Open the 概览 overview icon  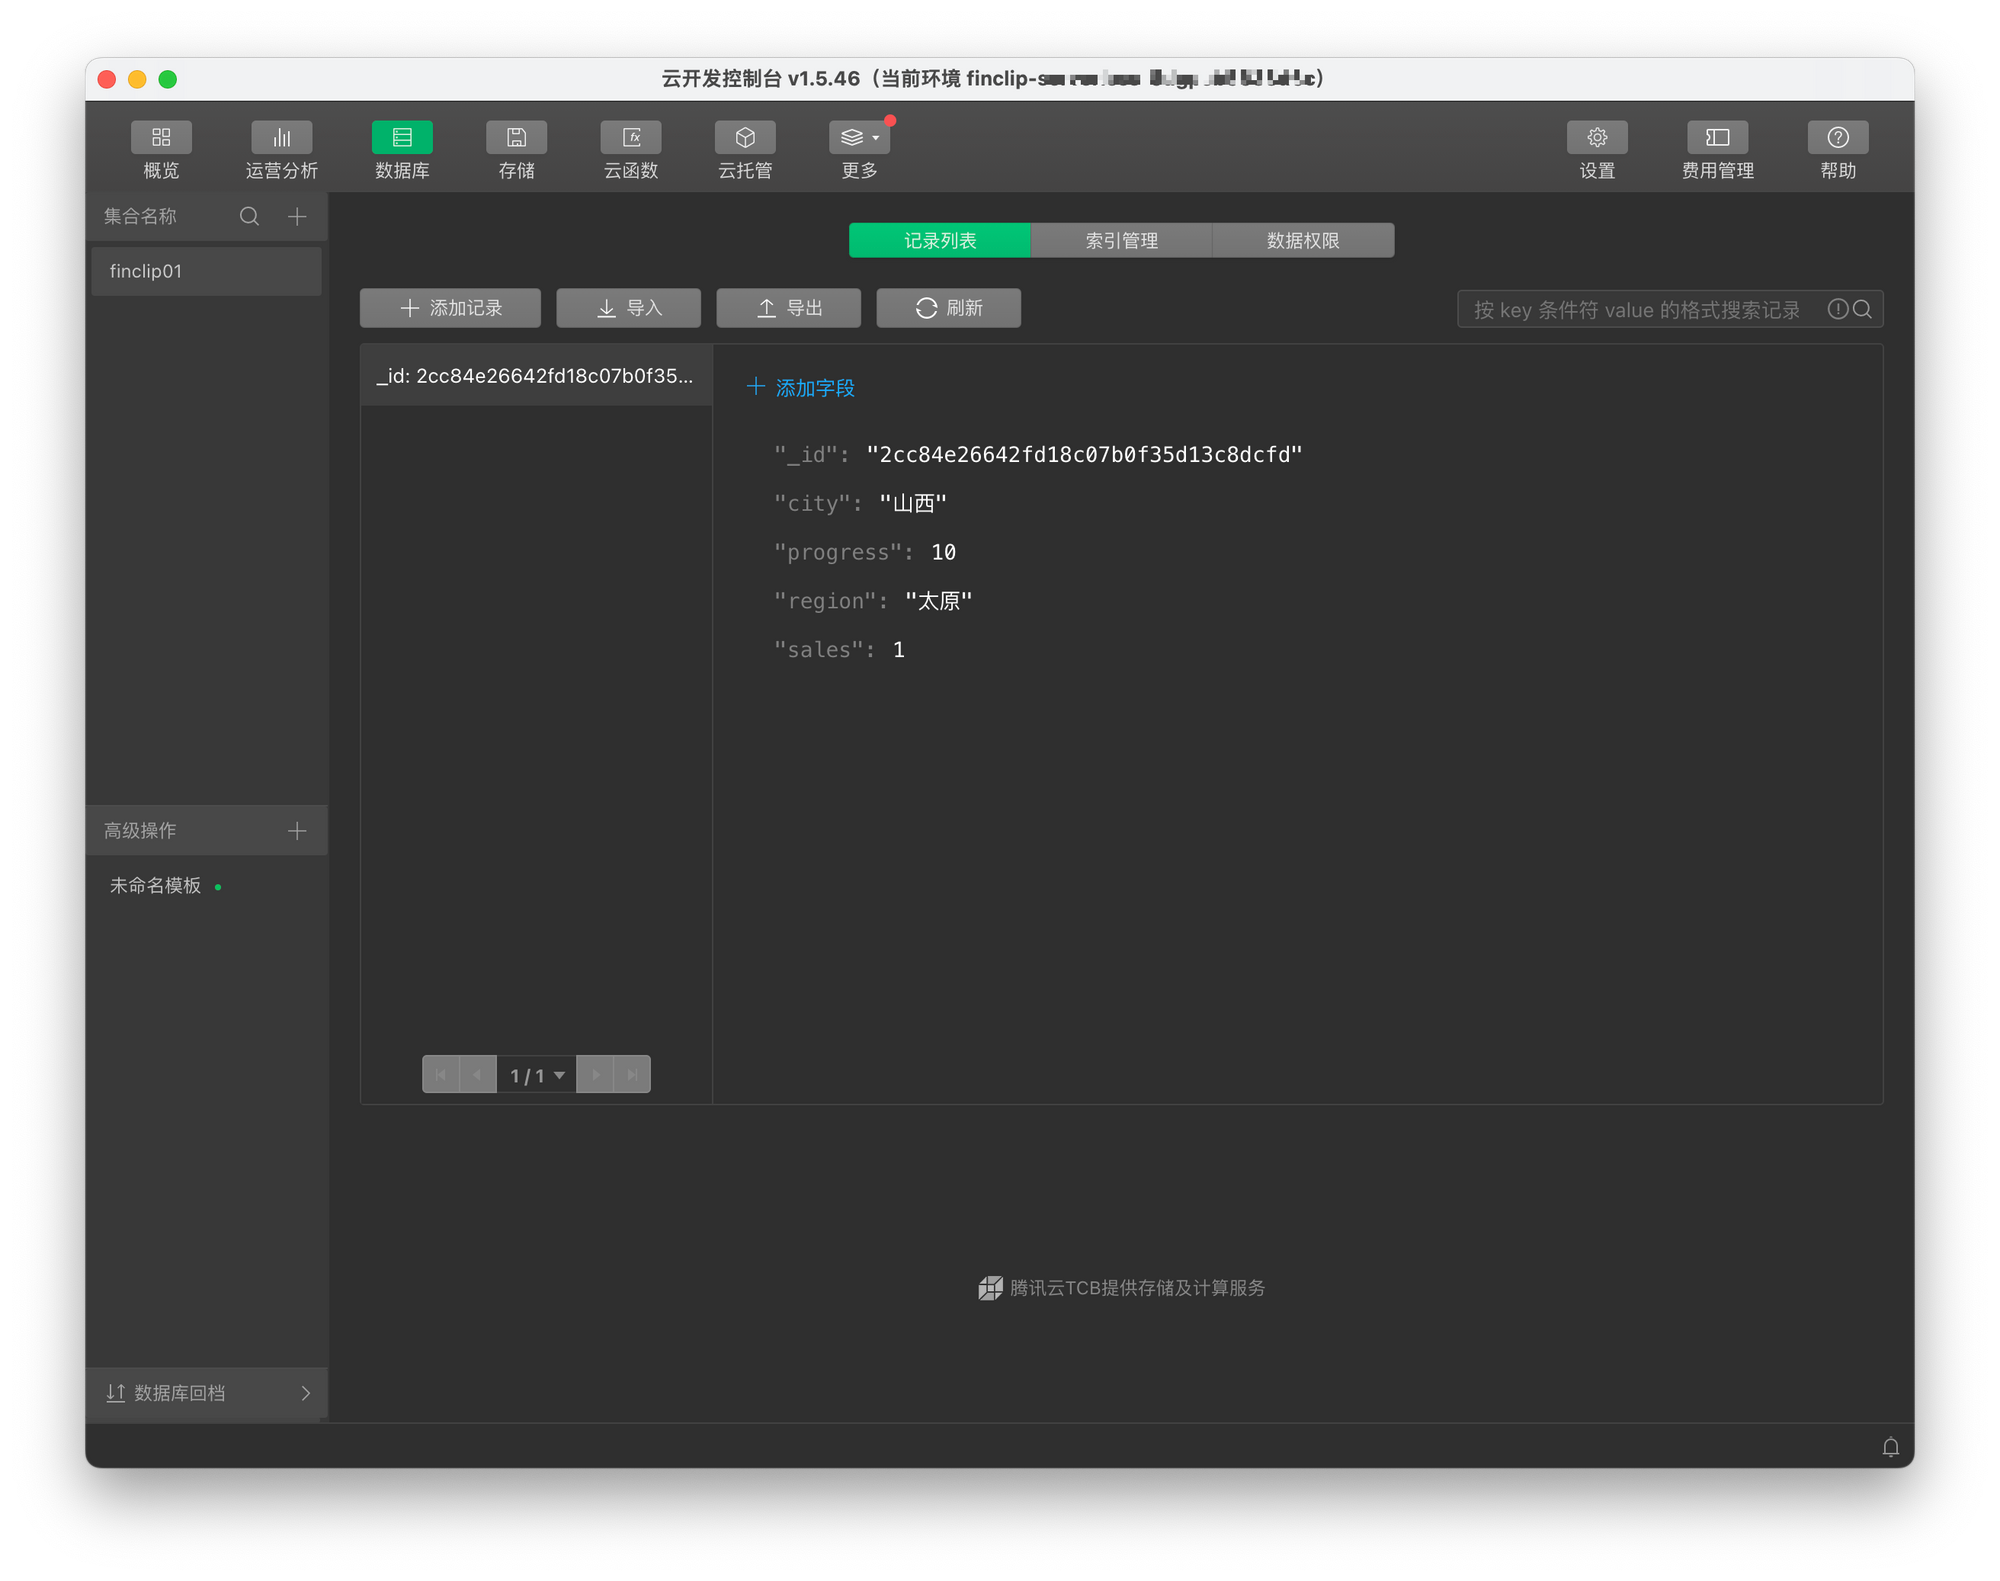161,138
